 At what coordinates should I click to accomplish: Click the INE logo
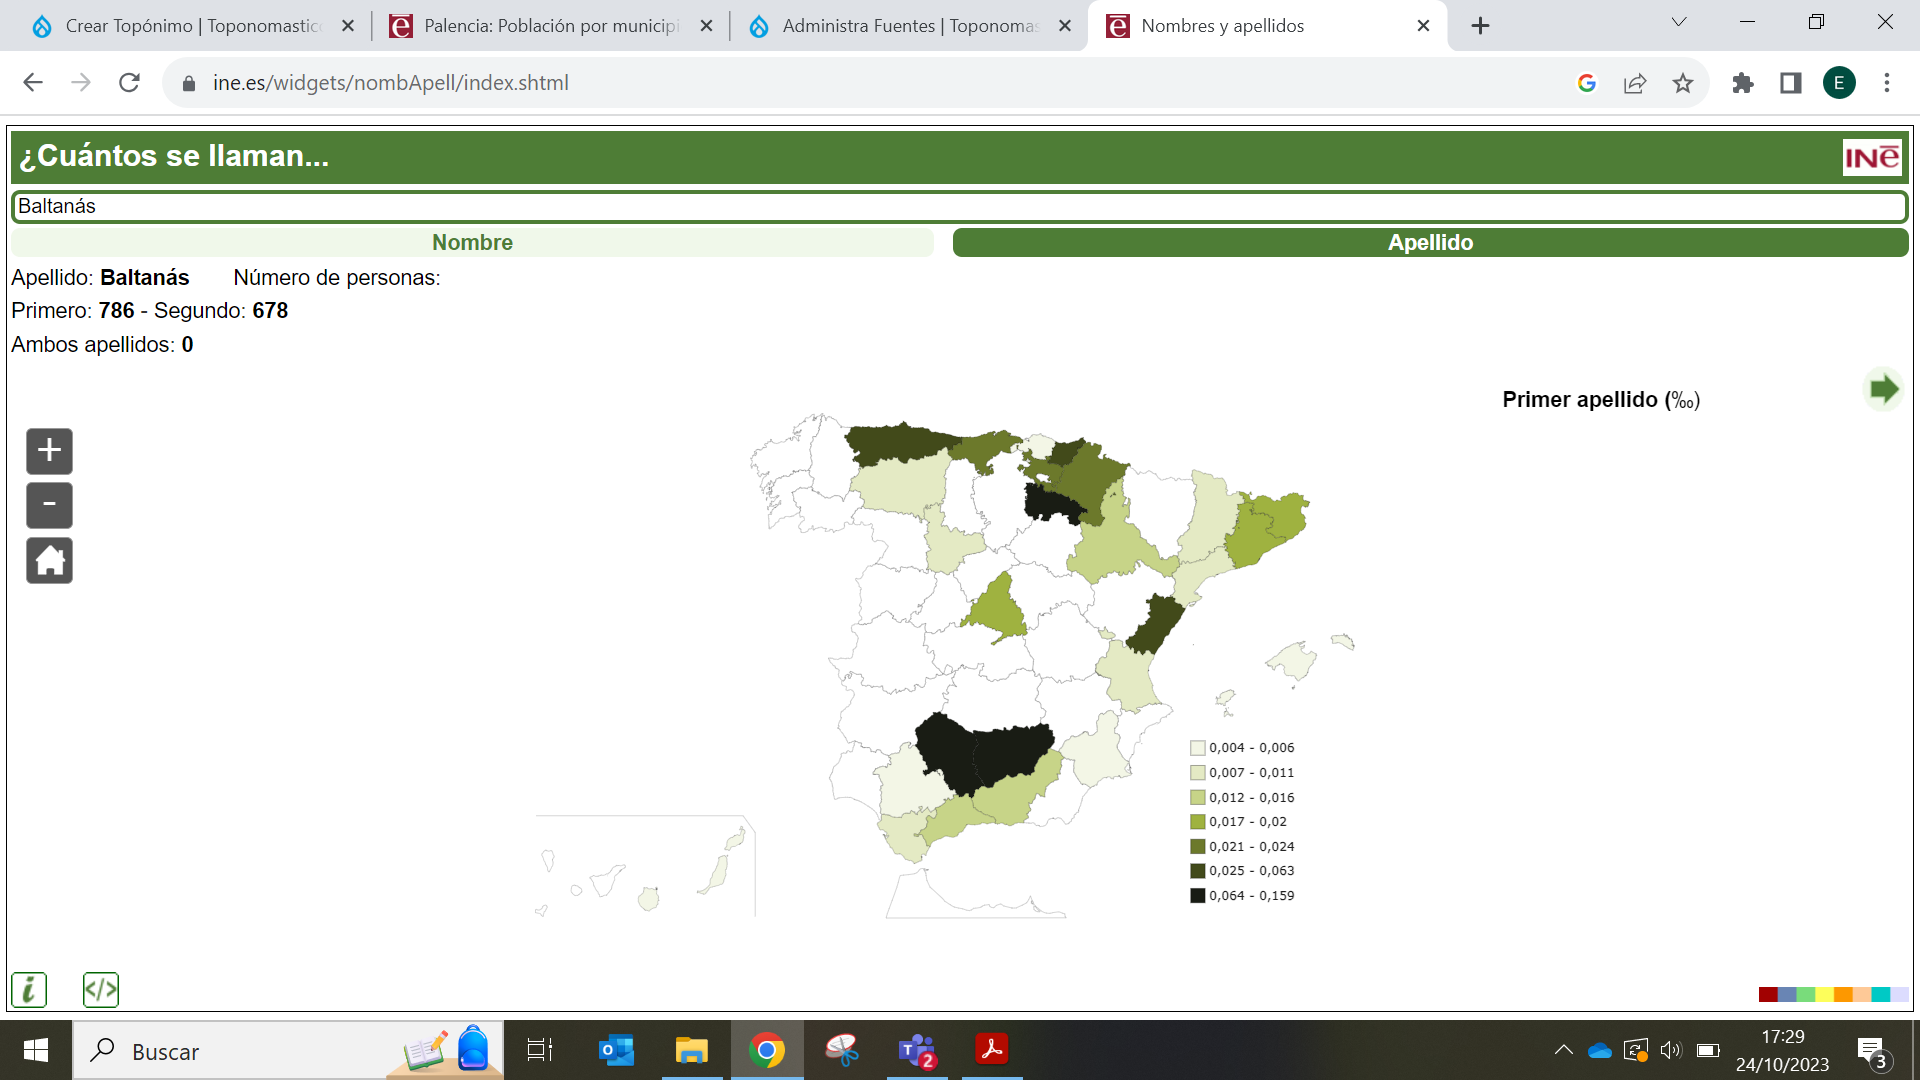pos(1871,157)
